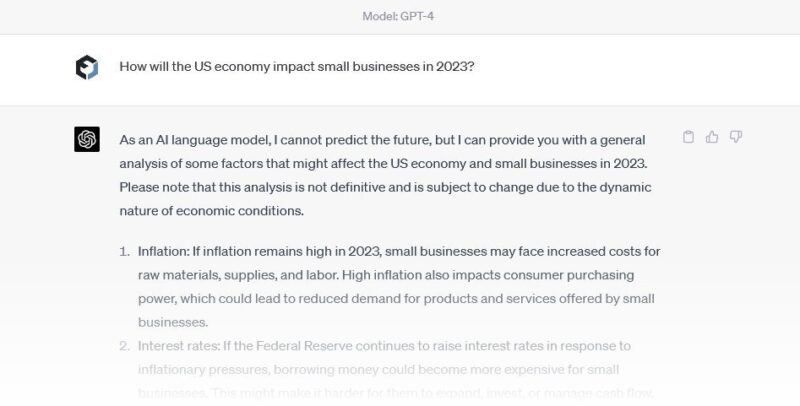The image size is (800, 406).
Task: Click the line starting "inflationary pressures"
Action: pyautogui.click(x=300, y=370)
